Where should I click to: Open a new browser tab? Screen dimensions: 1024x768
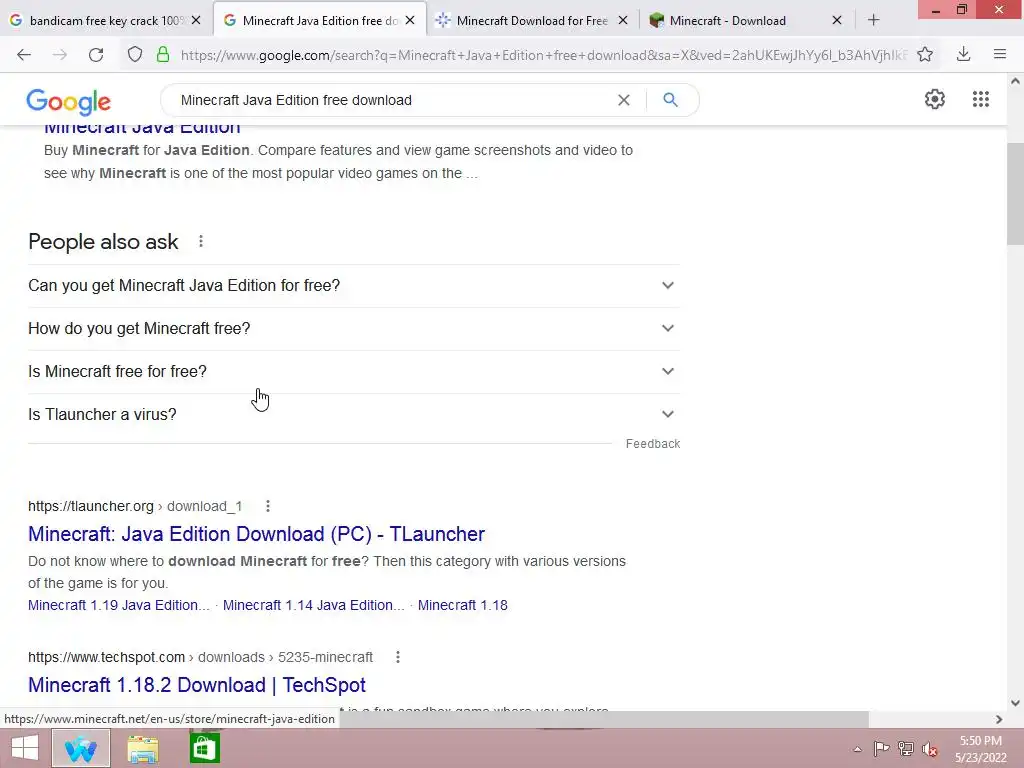[x=873, y=20]
